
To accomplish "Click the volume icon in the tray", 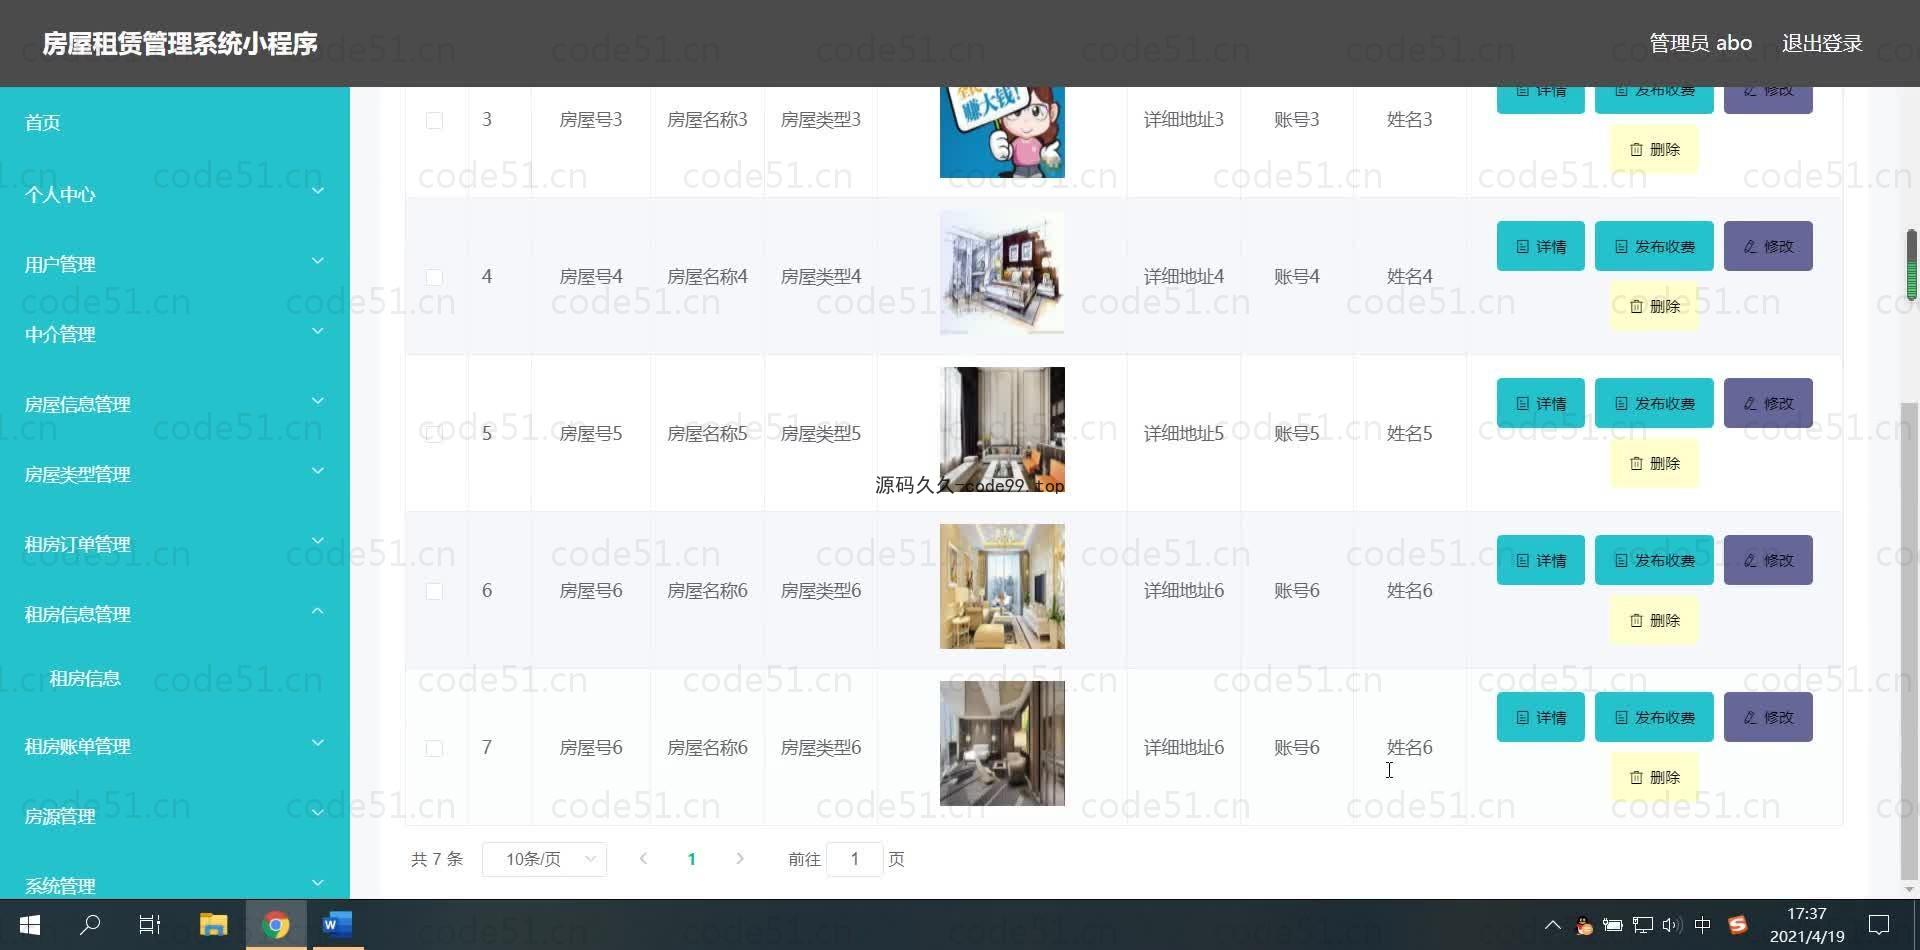I will 1671,925.
